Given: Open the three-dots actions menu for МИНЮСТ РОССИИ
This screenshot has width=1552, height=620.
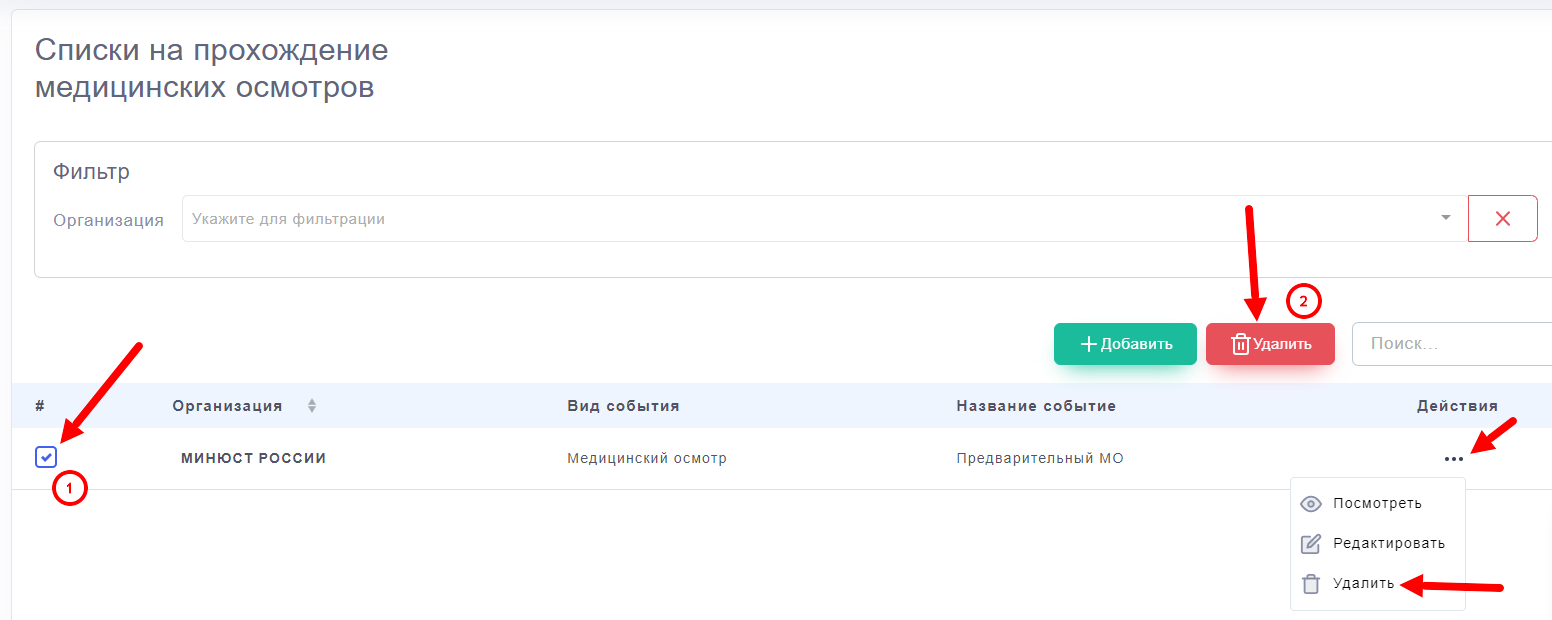Looking at the screenshot, I should 1453,459.
